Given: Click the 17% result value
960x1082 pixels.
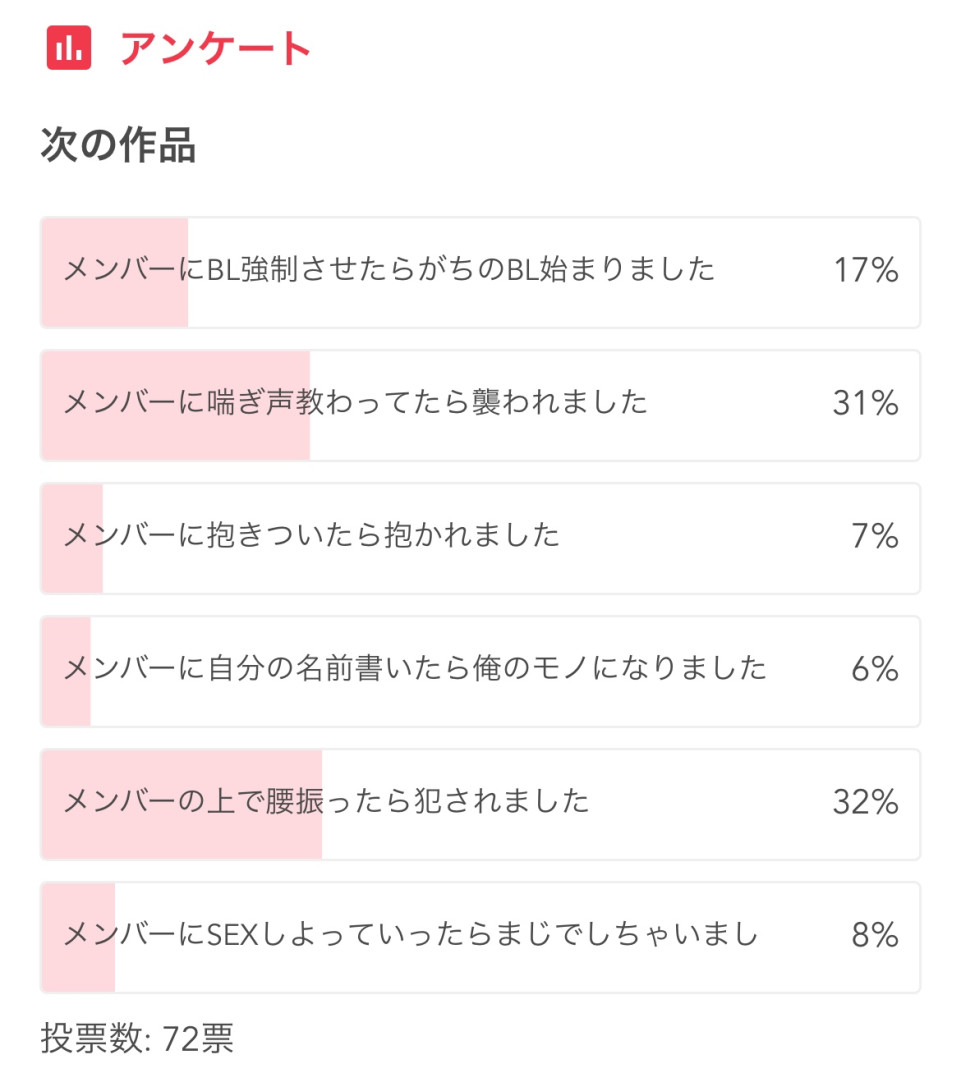Looking at the screenshot, I should click(x=865, y=270).
